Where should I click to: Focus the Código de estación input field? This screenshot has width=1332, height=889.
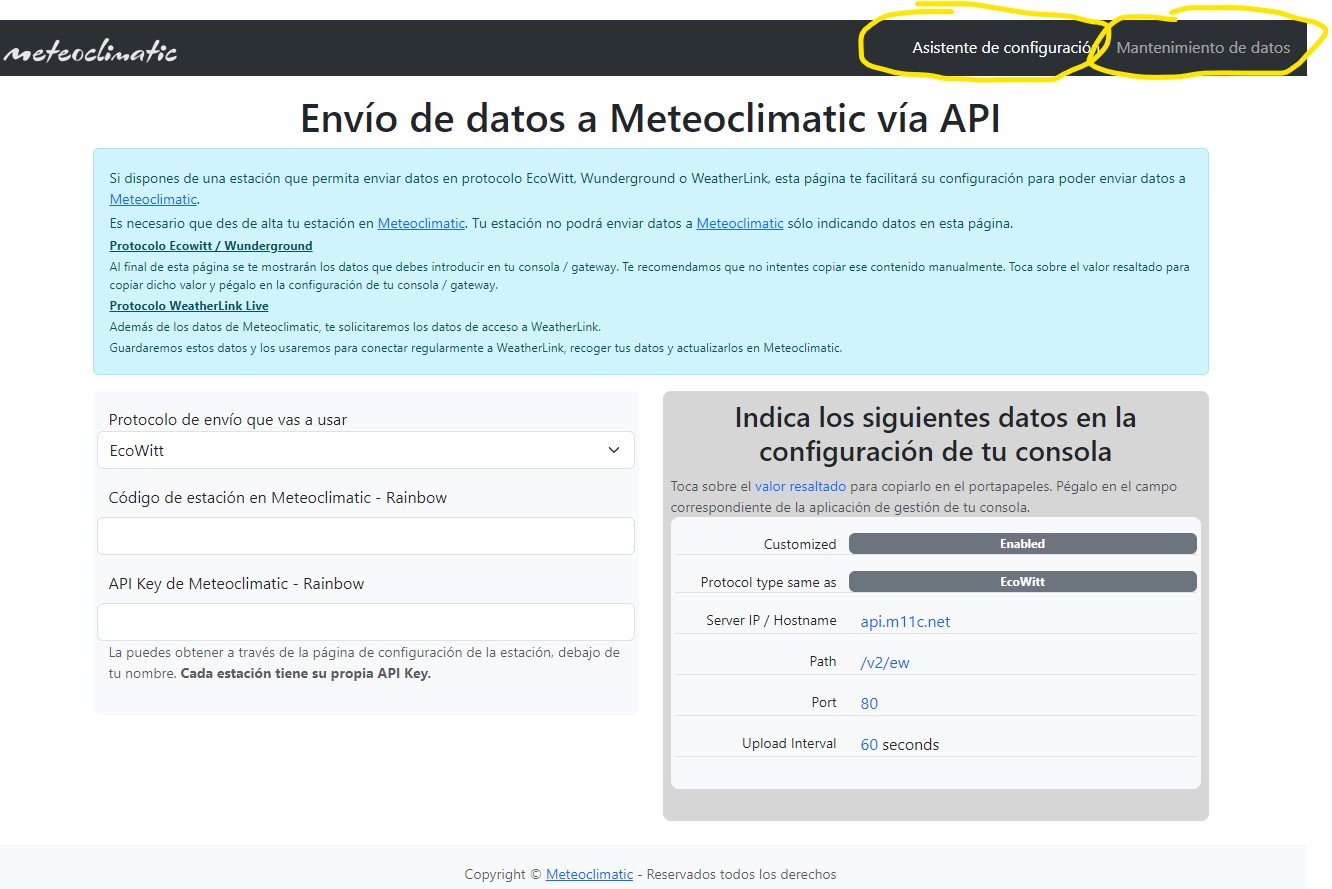365,536
